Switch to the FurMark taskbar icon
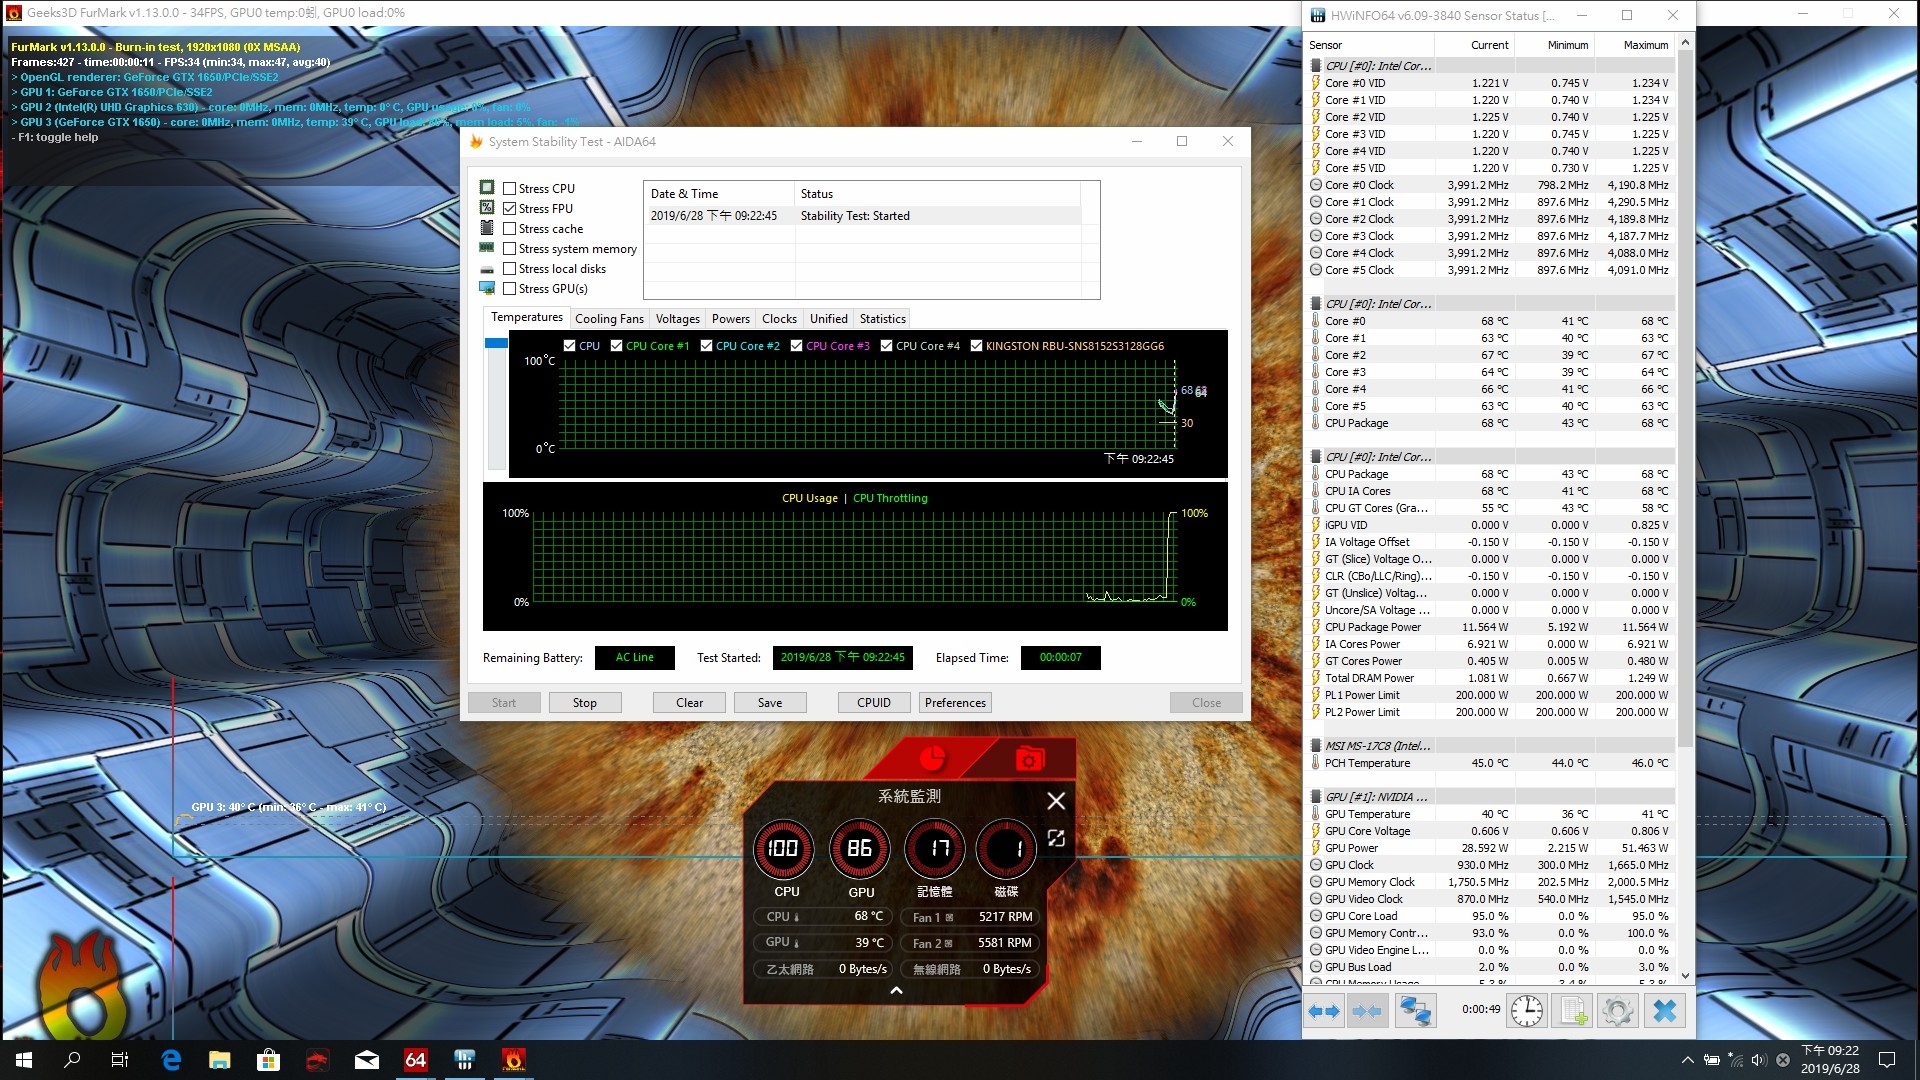Screen dimensions: 1920x1080 pos(513,1060)
